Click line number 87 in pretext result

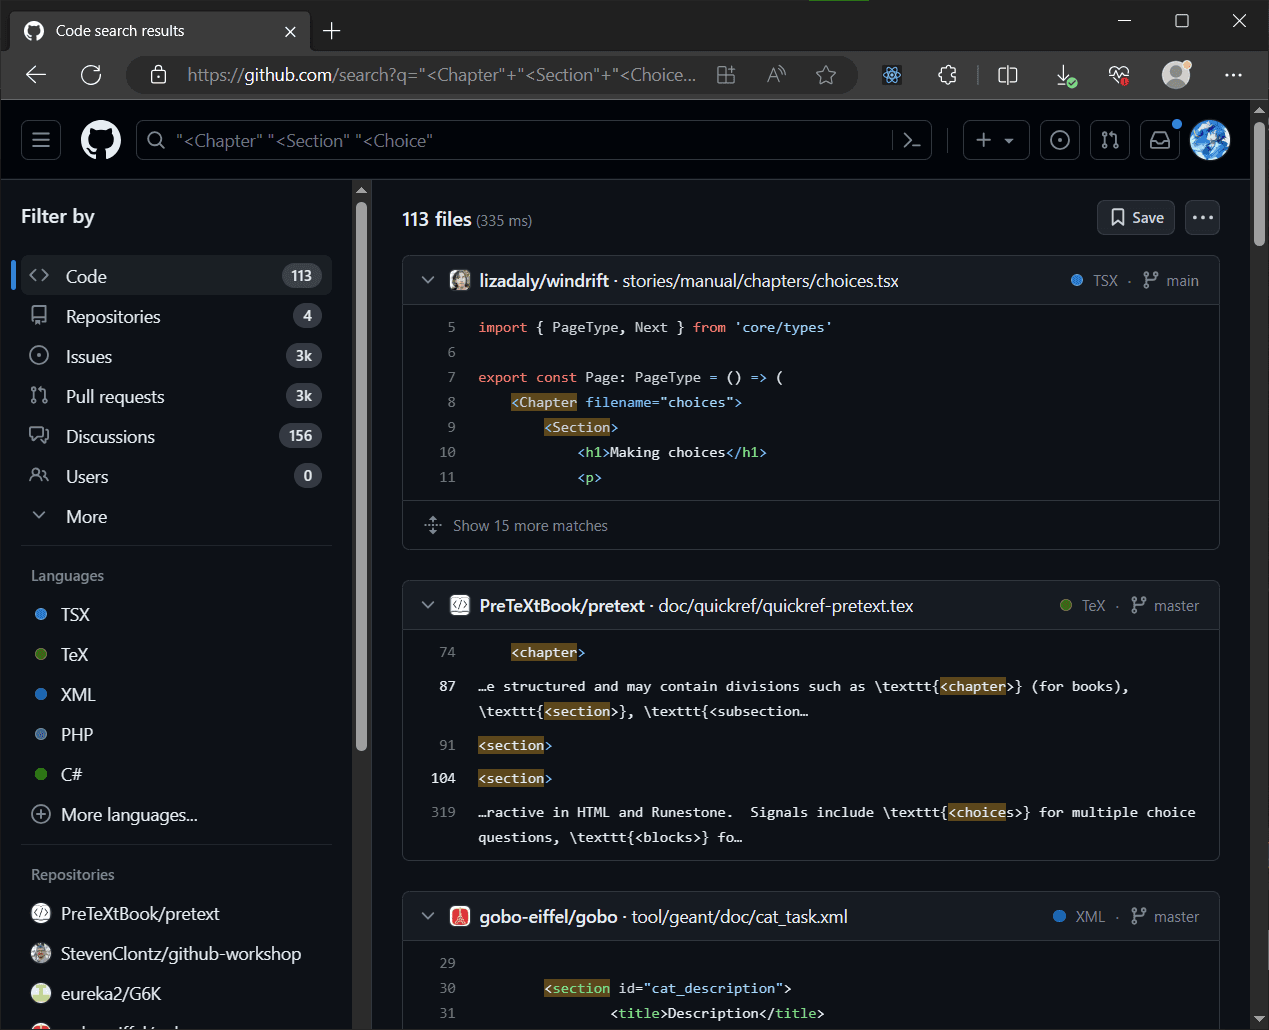pos(447,686)
